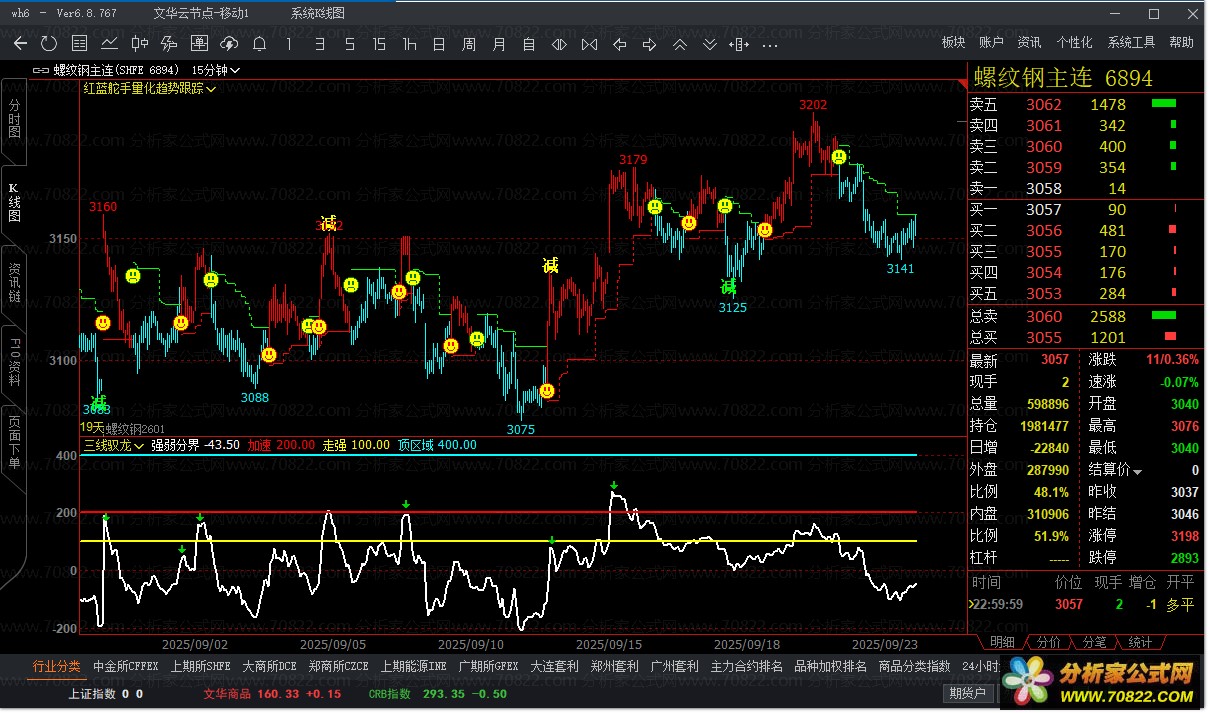The height and width of the screenshot is (713, 1210).
Task: Click the double-chevron up icon in toolbar
Action: (x=680, y=44)
